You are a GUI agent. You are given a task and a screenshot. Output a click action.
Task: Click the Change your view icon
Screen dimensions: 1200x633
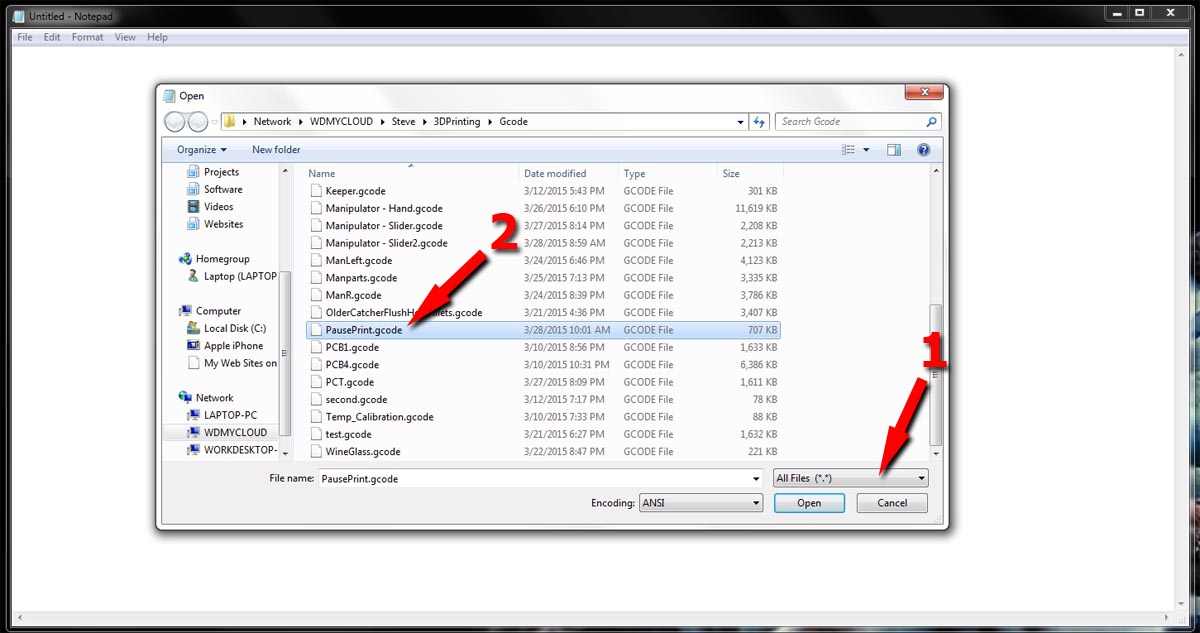[x=849, y=150]
